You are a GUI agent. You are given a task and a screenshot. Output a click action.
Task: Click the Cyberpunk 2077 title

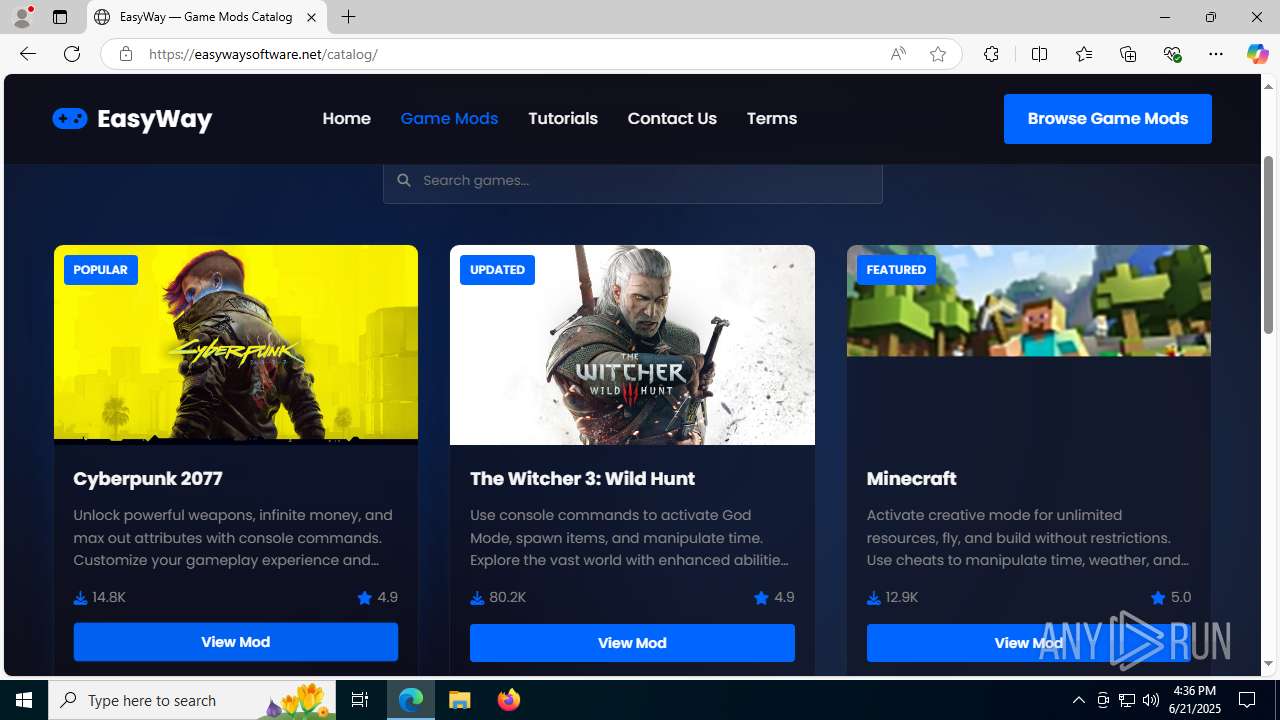pyautogui.click(x=148, y=478)
